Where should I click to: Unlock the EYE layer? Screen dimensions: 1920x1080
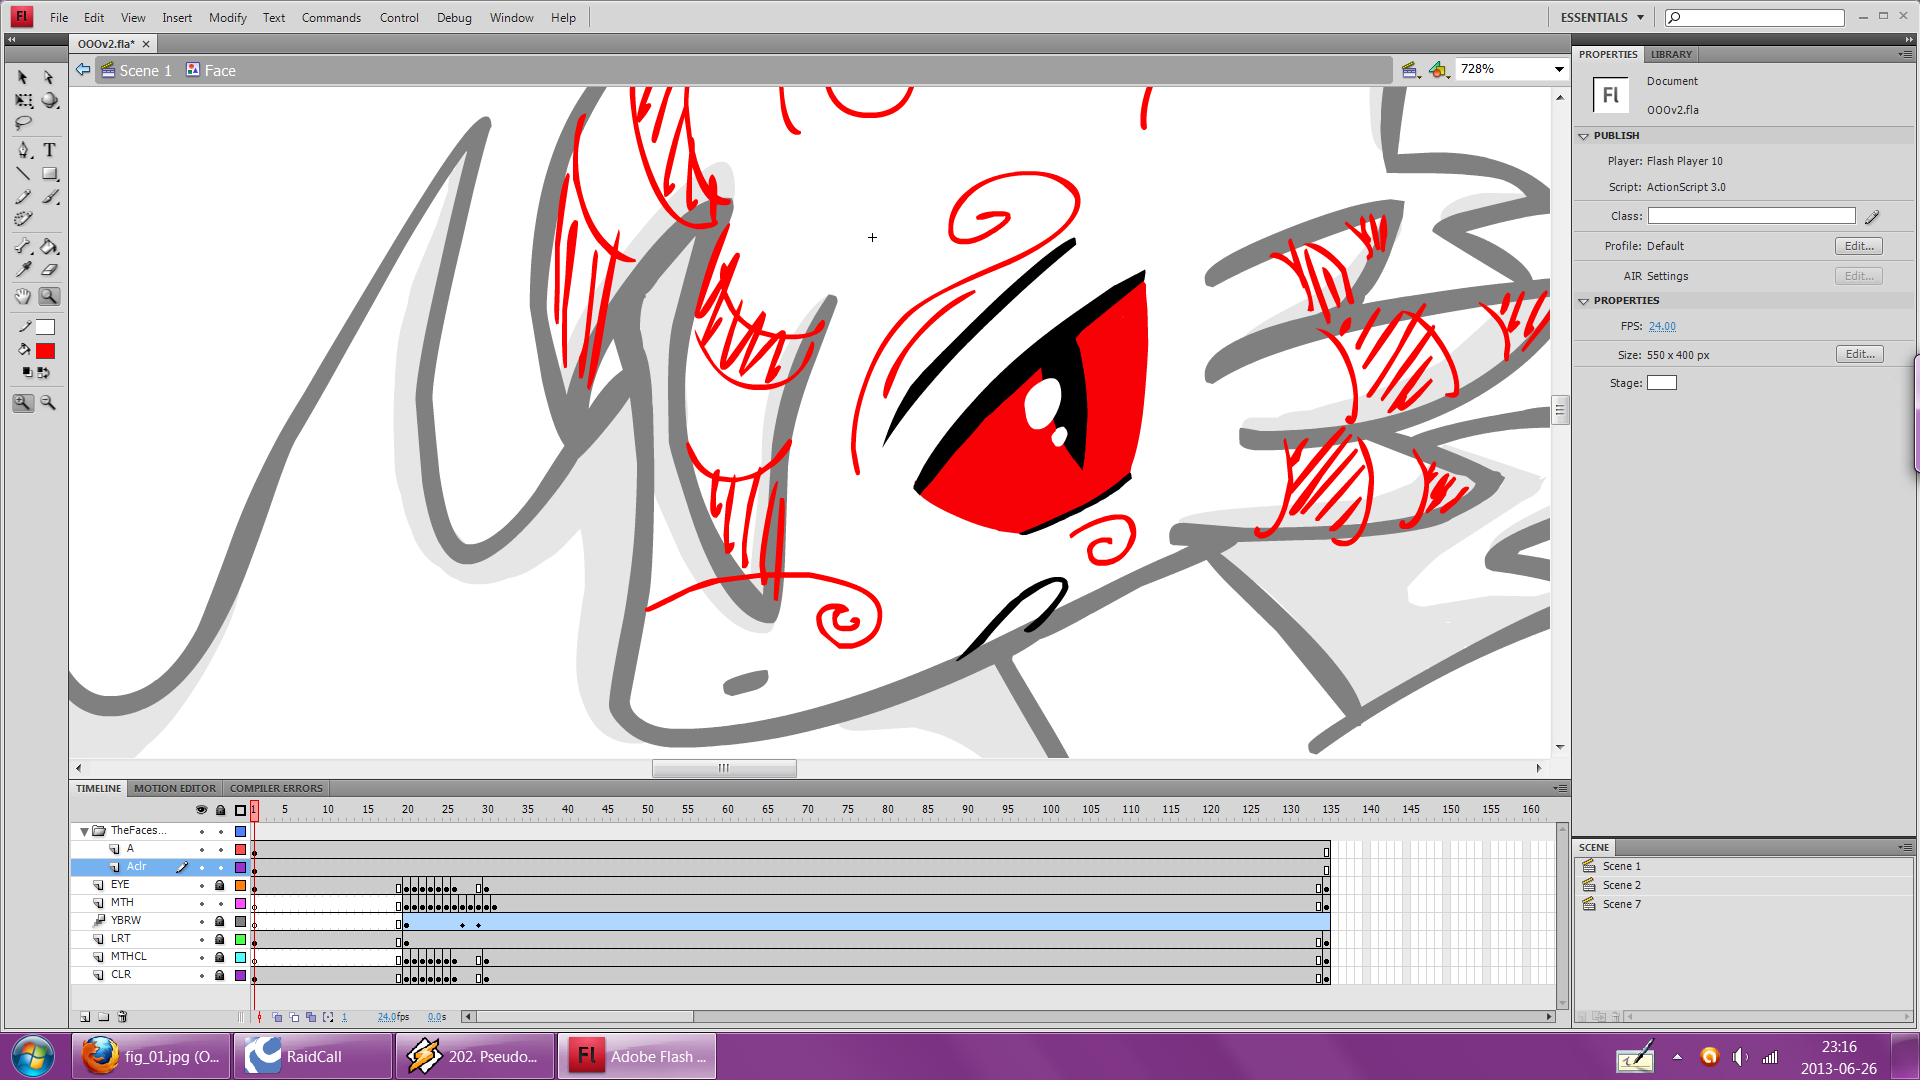220,885
